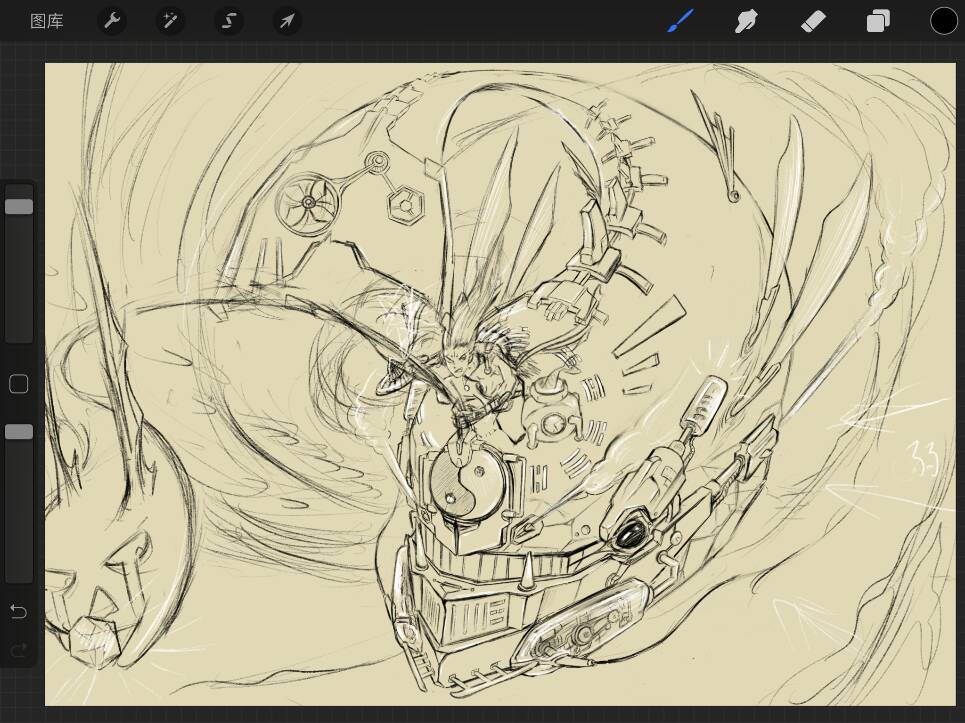Click the brush opacity slider handle
The image size is (965, 723).
point(19,432)
